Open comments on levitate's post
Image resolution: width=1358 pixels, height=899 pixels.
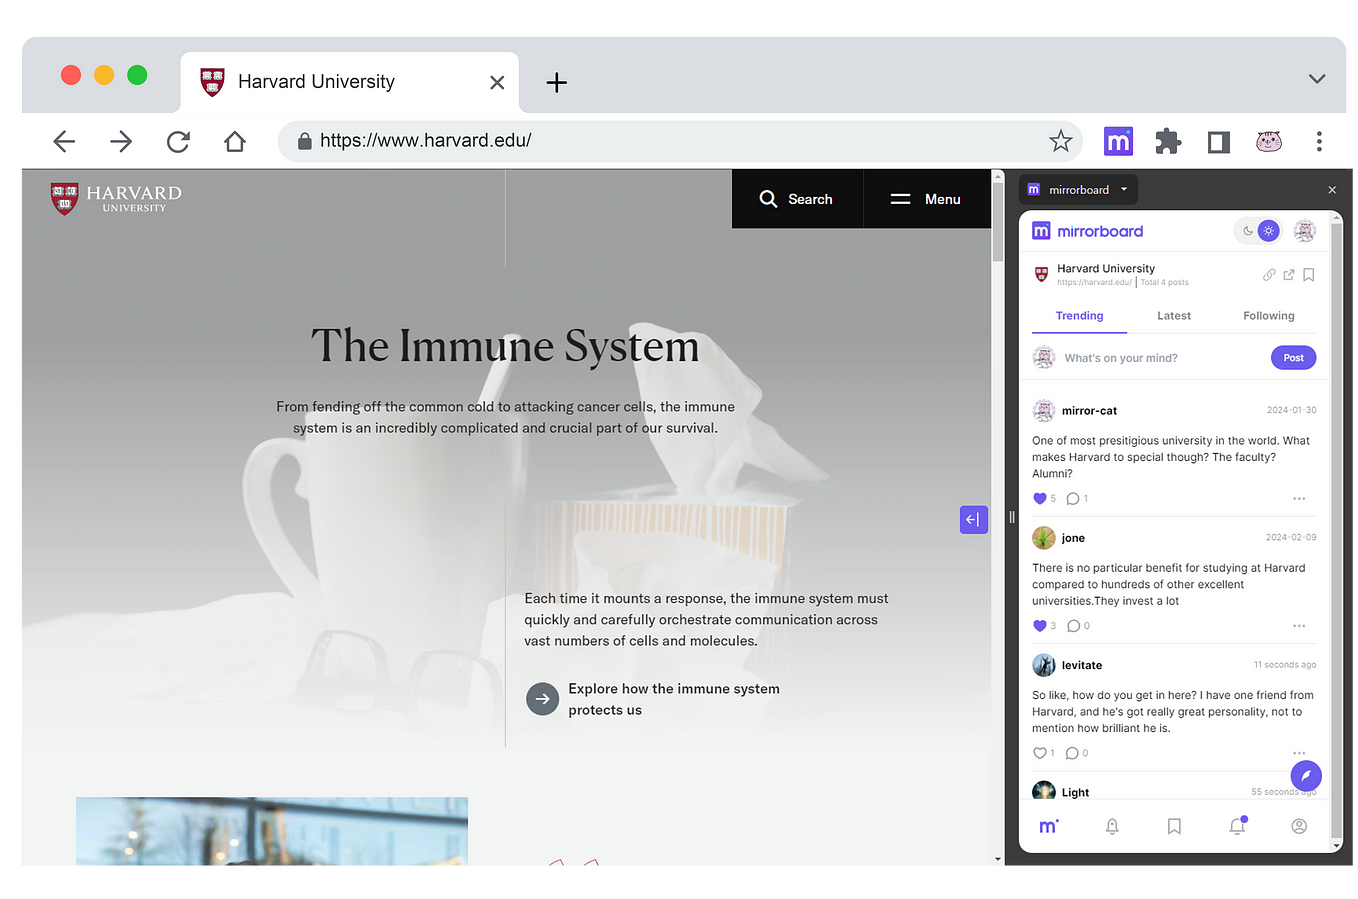(x=1072, y=753)
